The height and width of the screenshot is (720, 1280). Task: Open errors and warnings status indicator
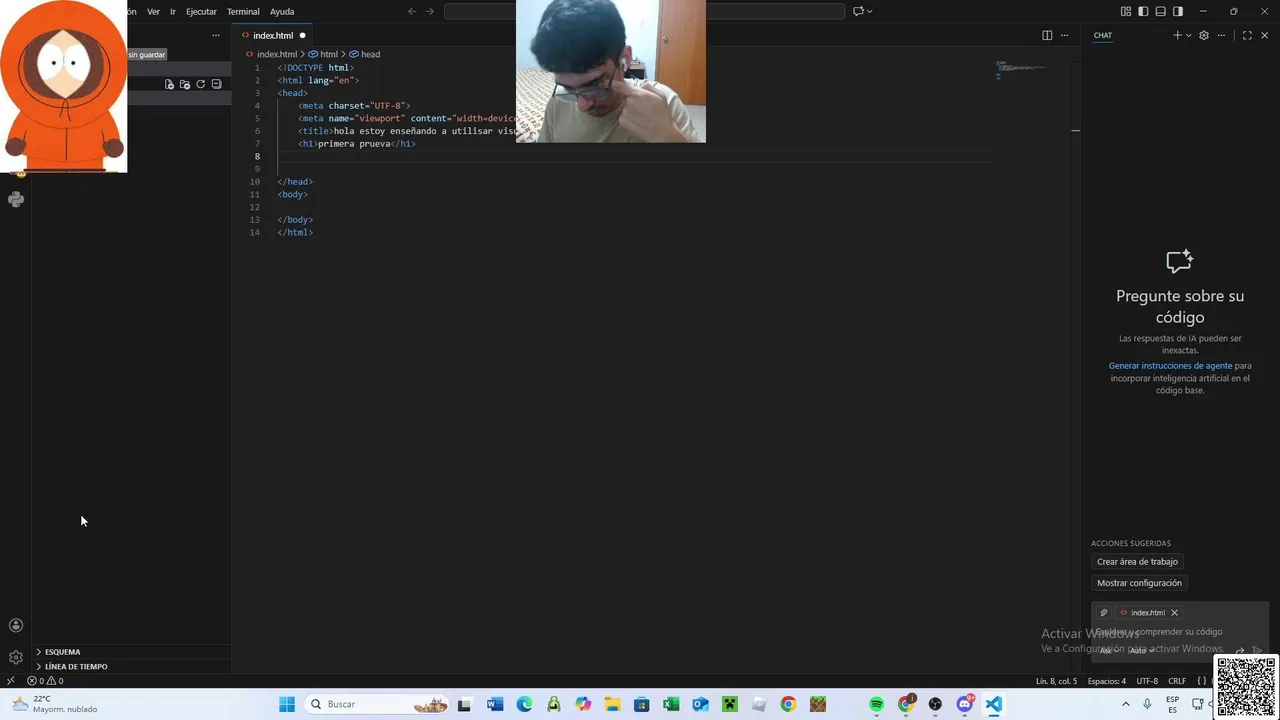(x=45, y=681)
